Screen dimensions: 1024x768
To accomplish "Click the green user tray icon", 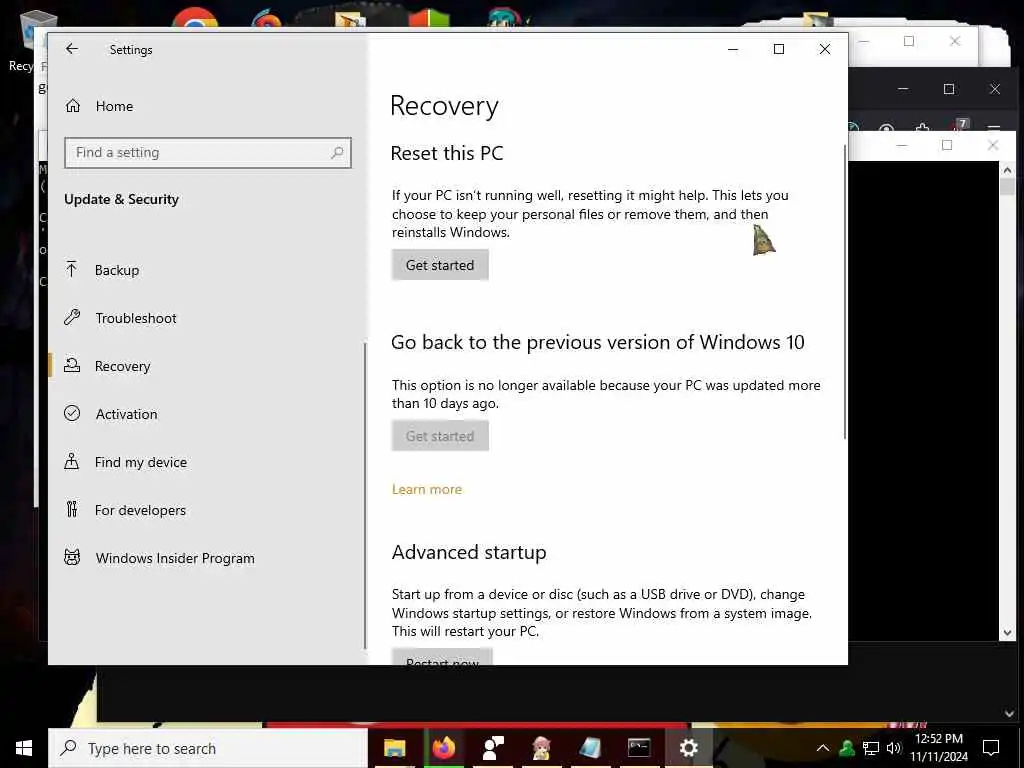I will 847,748.
